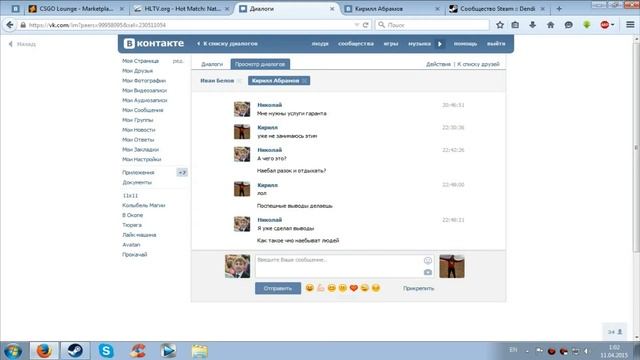Switch to the Сообщество Steam tab
This screenshot has width=640, height=360.
click(497, 9)
